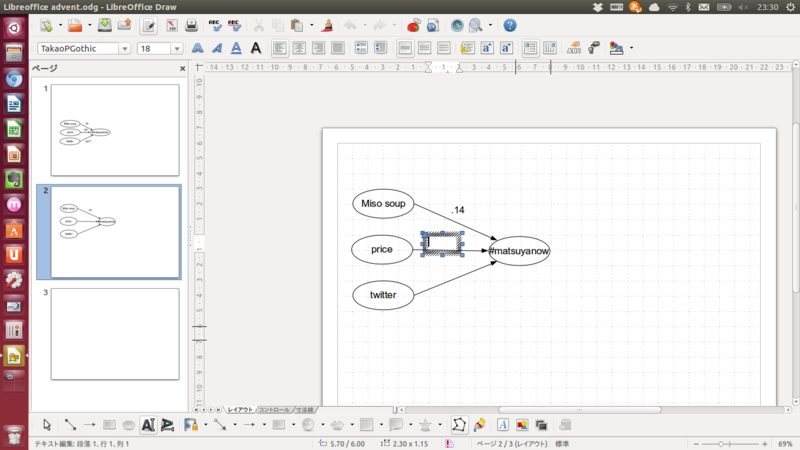
Task: Align text right
Action: 318,48
